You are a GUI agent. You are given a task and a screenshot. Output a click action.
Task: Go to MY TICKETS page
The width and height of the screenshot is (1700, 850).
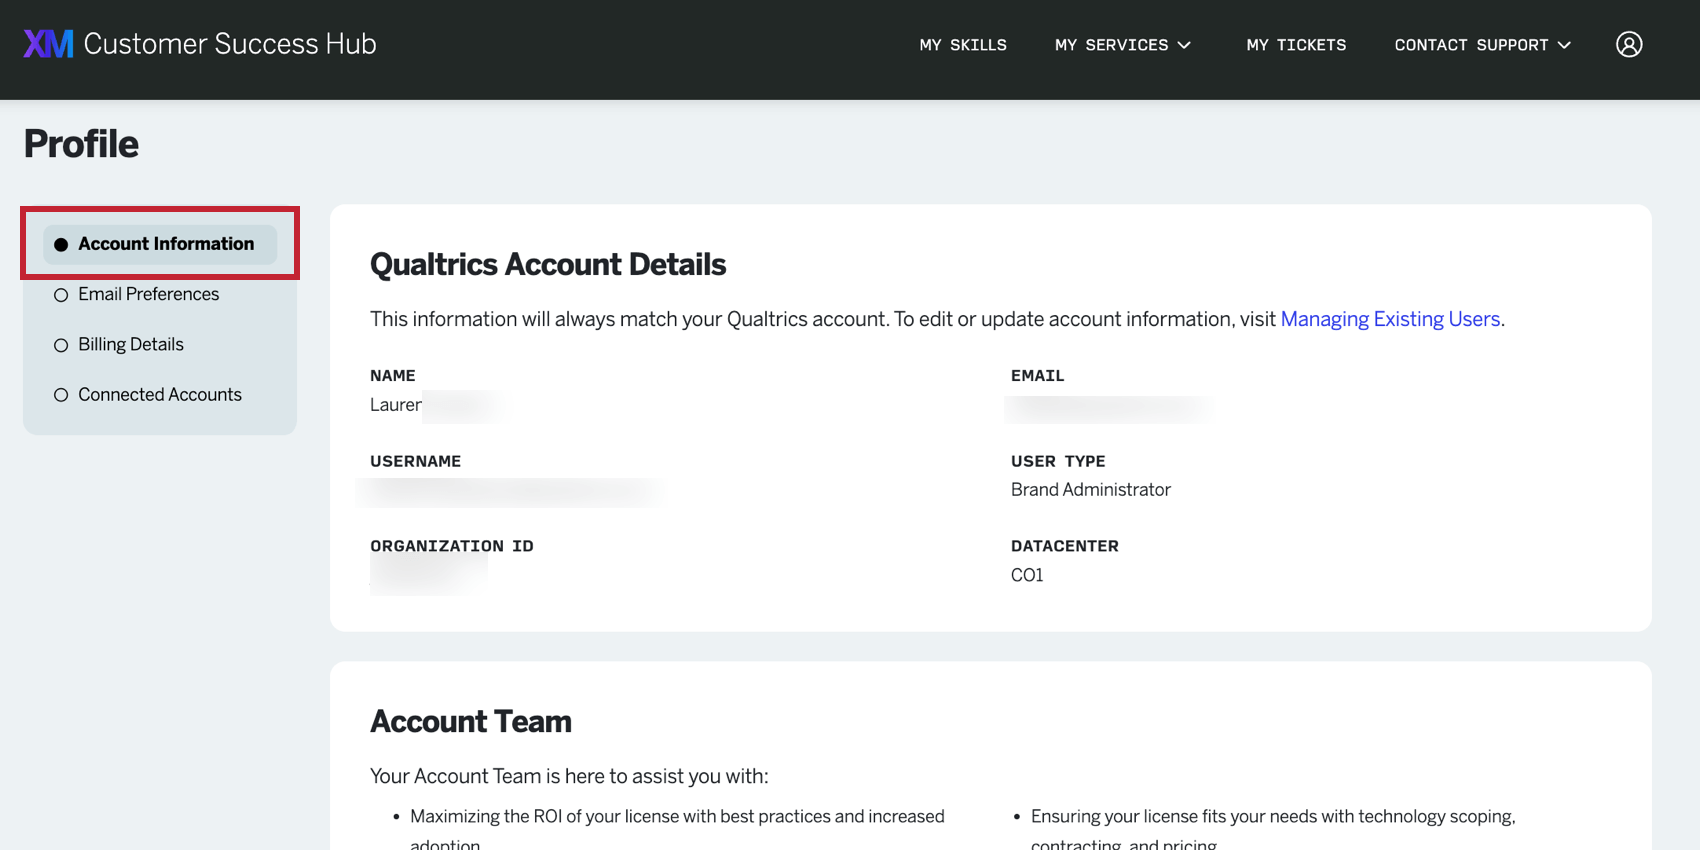coord(1295,45)
